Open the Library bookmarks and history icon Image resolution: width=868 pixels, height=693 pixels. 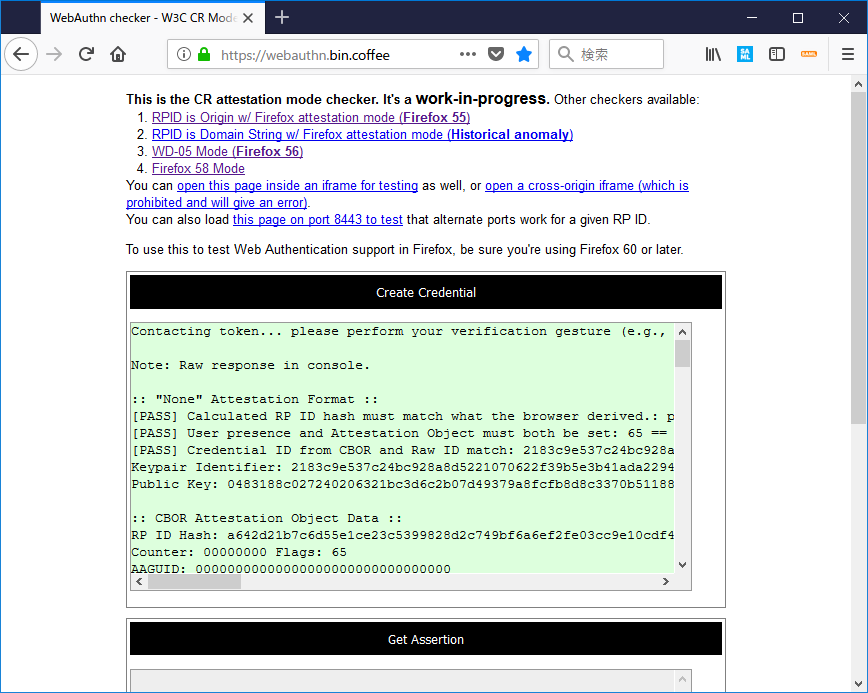click(713, 54)
